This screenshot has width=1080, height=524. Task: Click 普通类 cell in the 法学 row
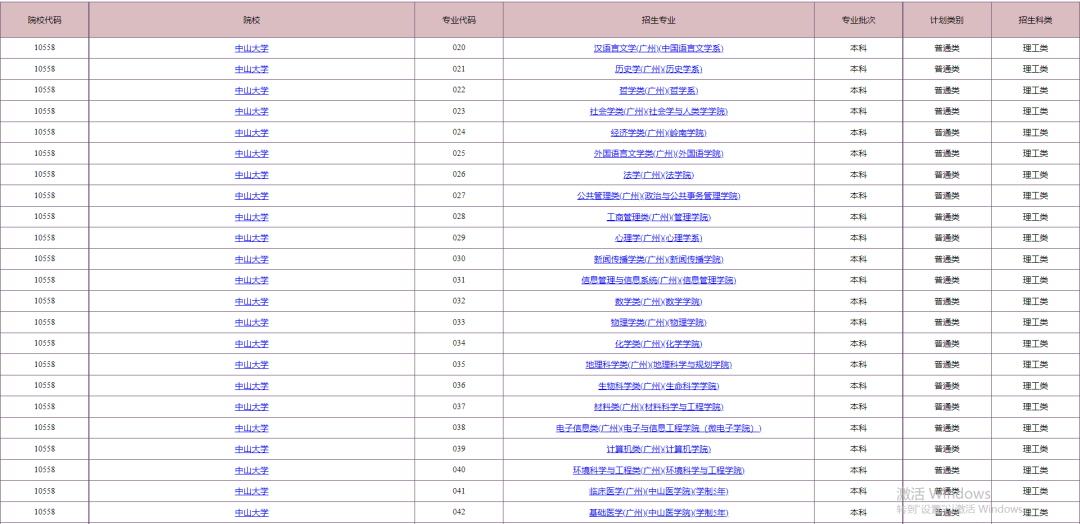point(947,175)
